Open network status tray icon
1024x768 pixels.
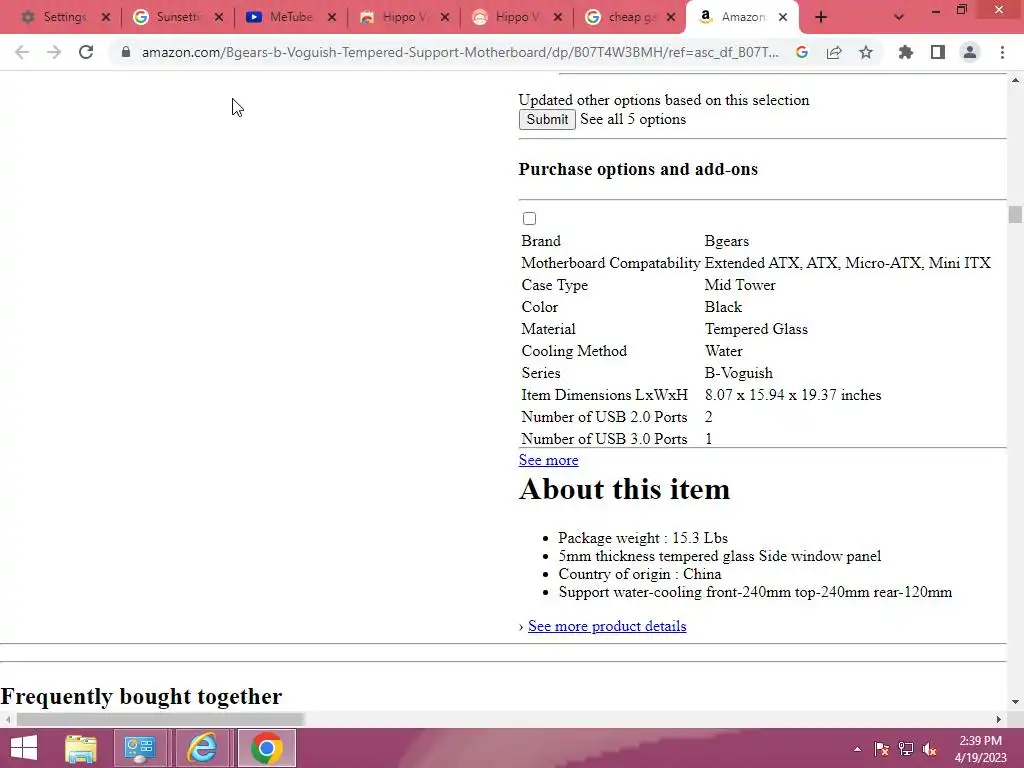(906, 749)
